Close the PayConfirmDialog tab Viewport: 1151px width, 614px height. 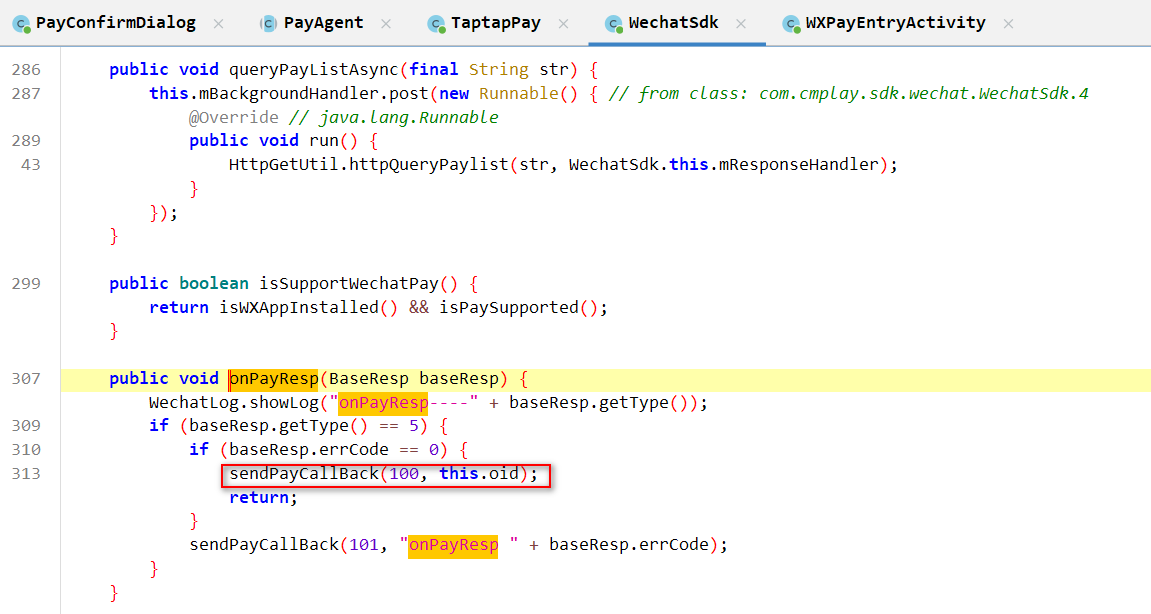[219, 23]
